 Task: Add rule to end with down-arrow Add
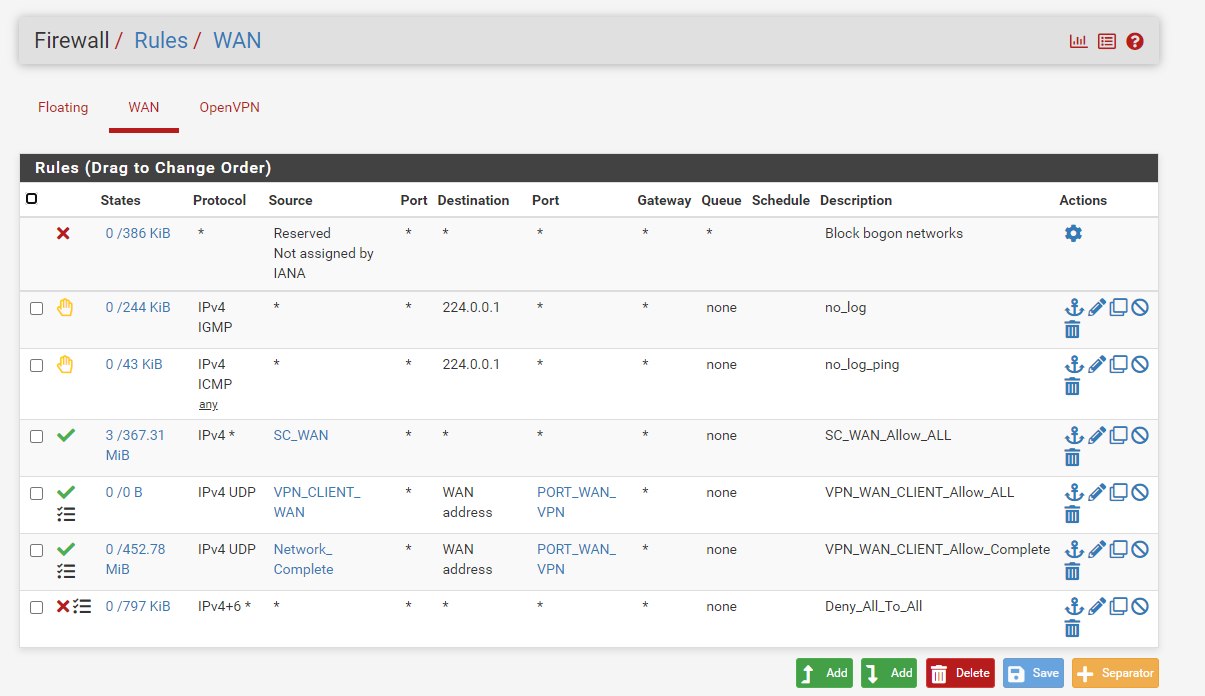[889, 673]
